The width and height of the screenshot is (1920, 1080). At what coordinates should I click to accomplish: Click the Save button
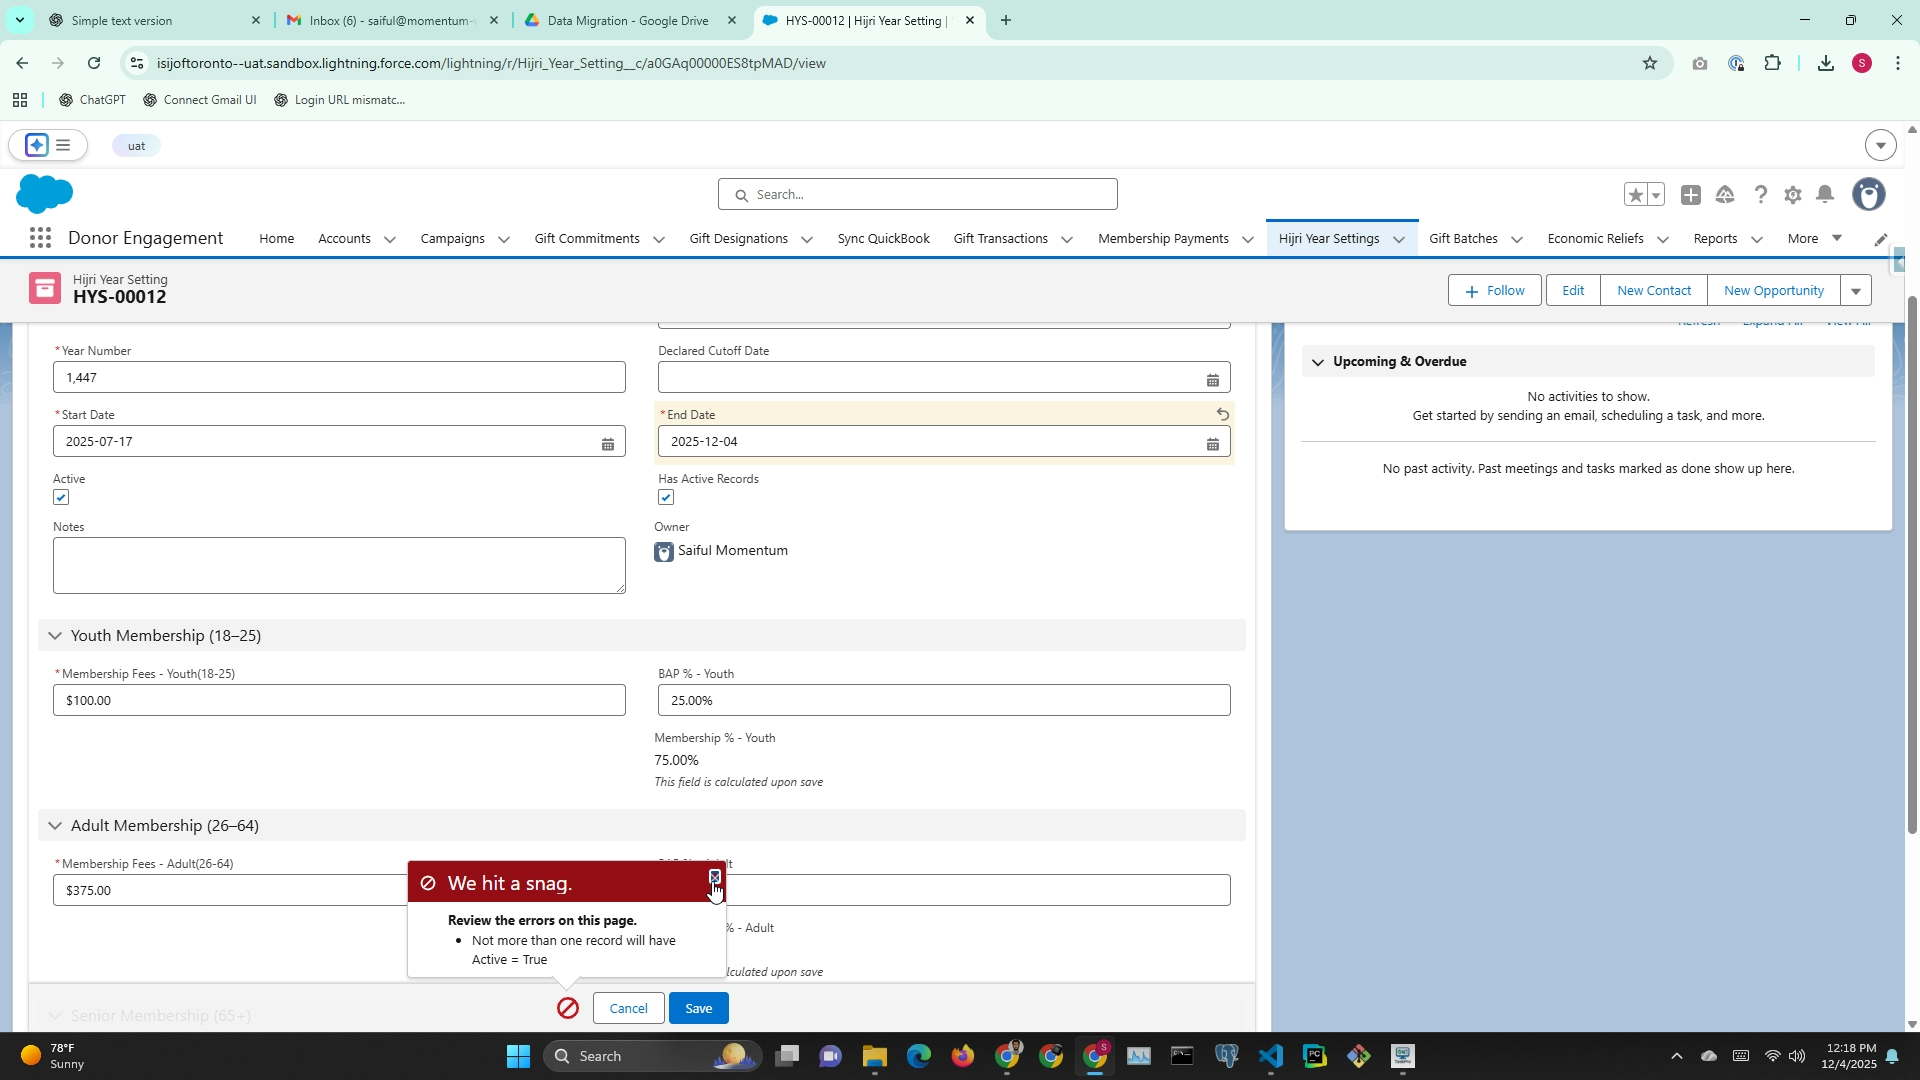coord(698,1008)
